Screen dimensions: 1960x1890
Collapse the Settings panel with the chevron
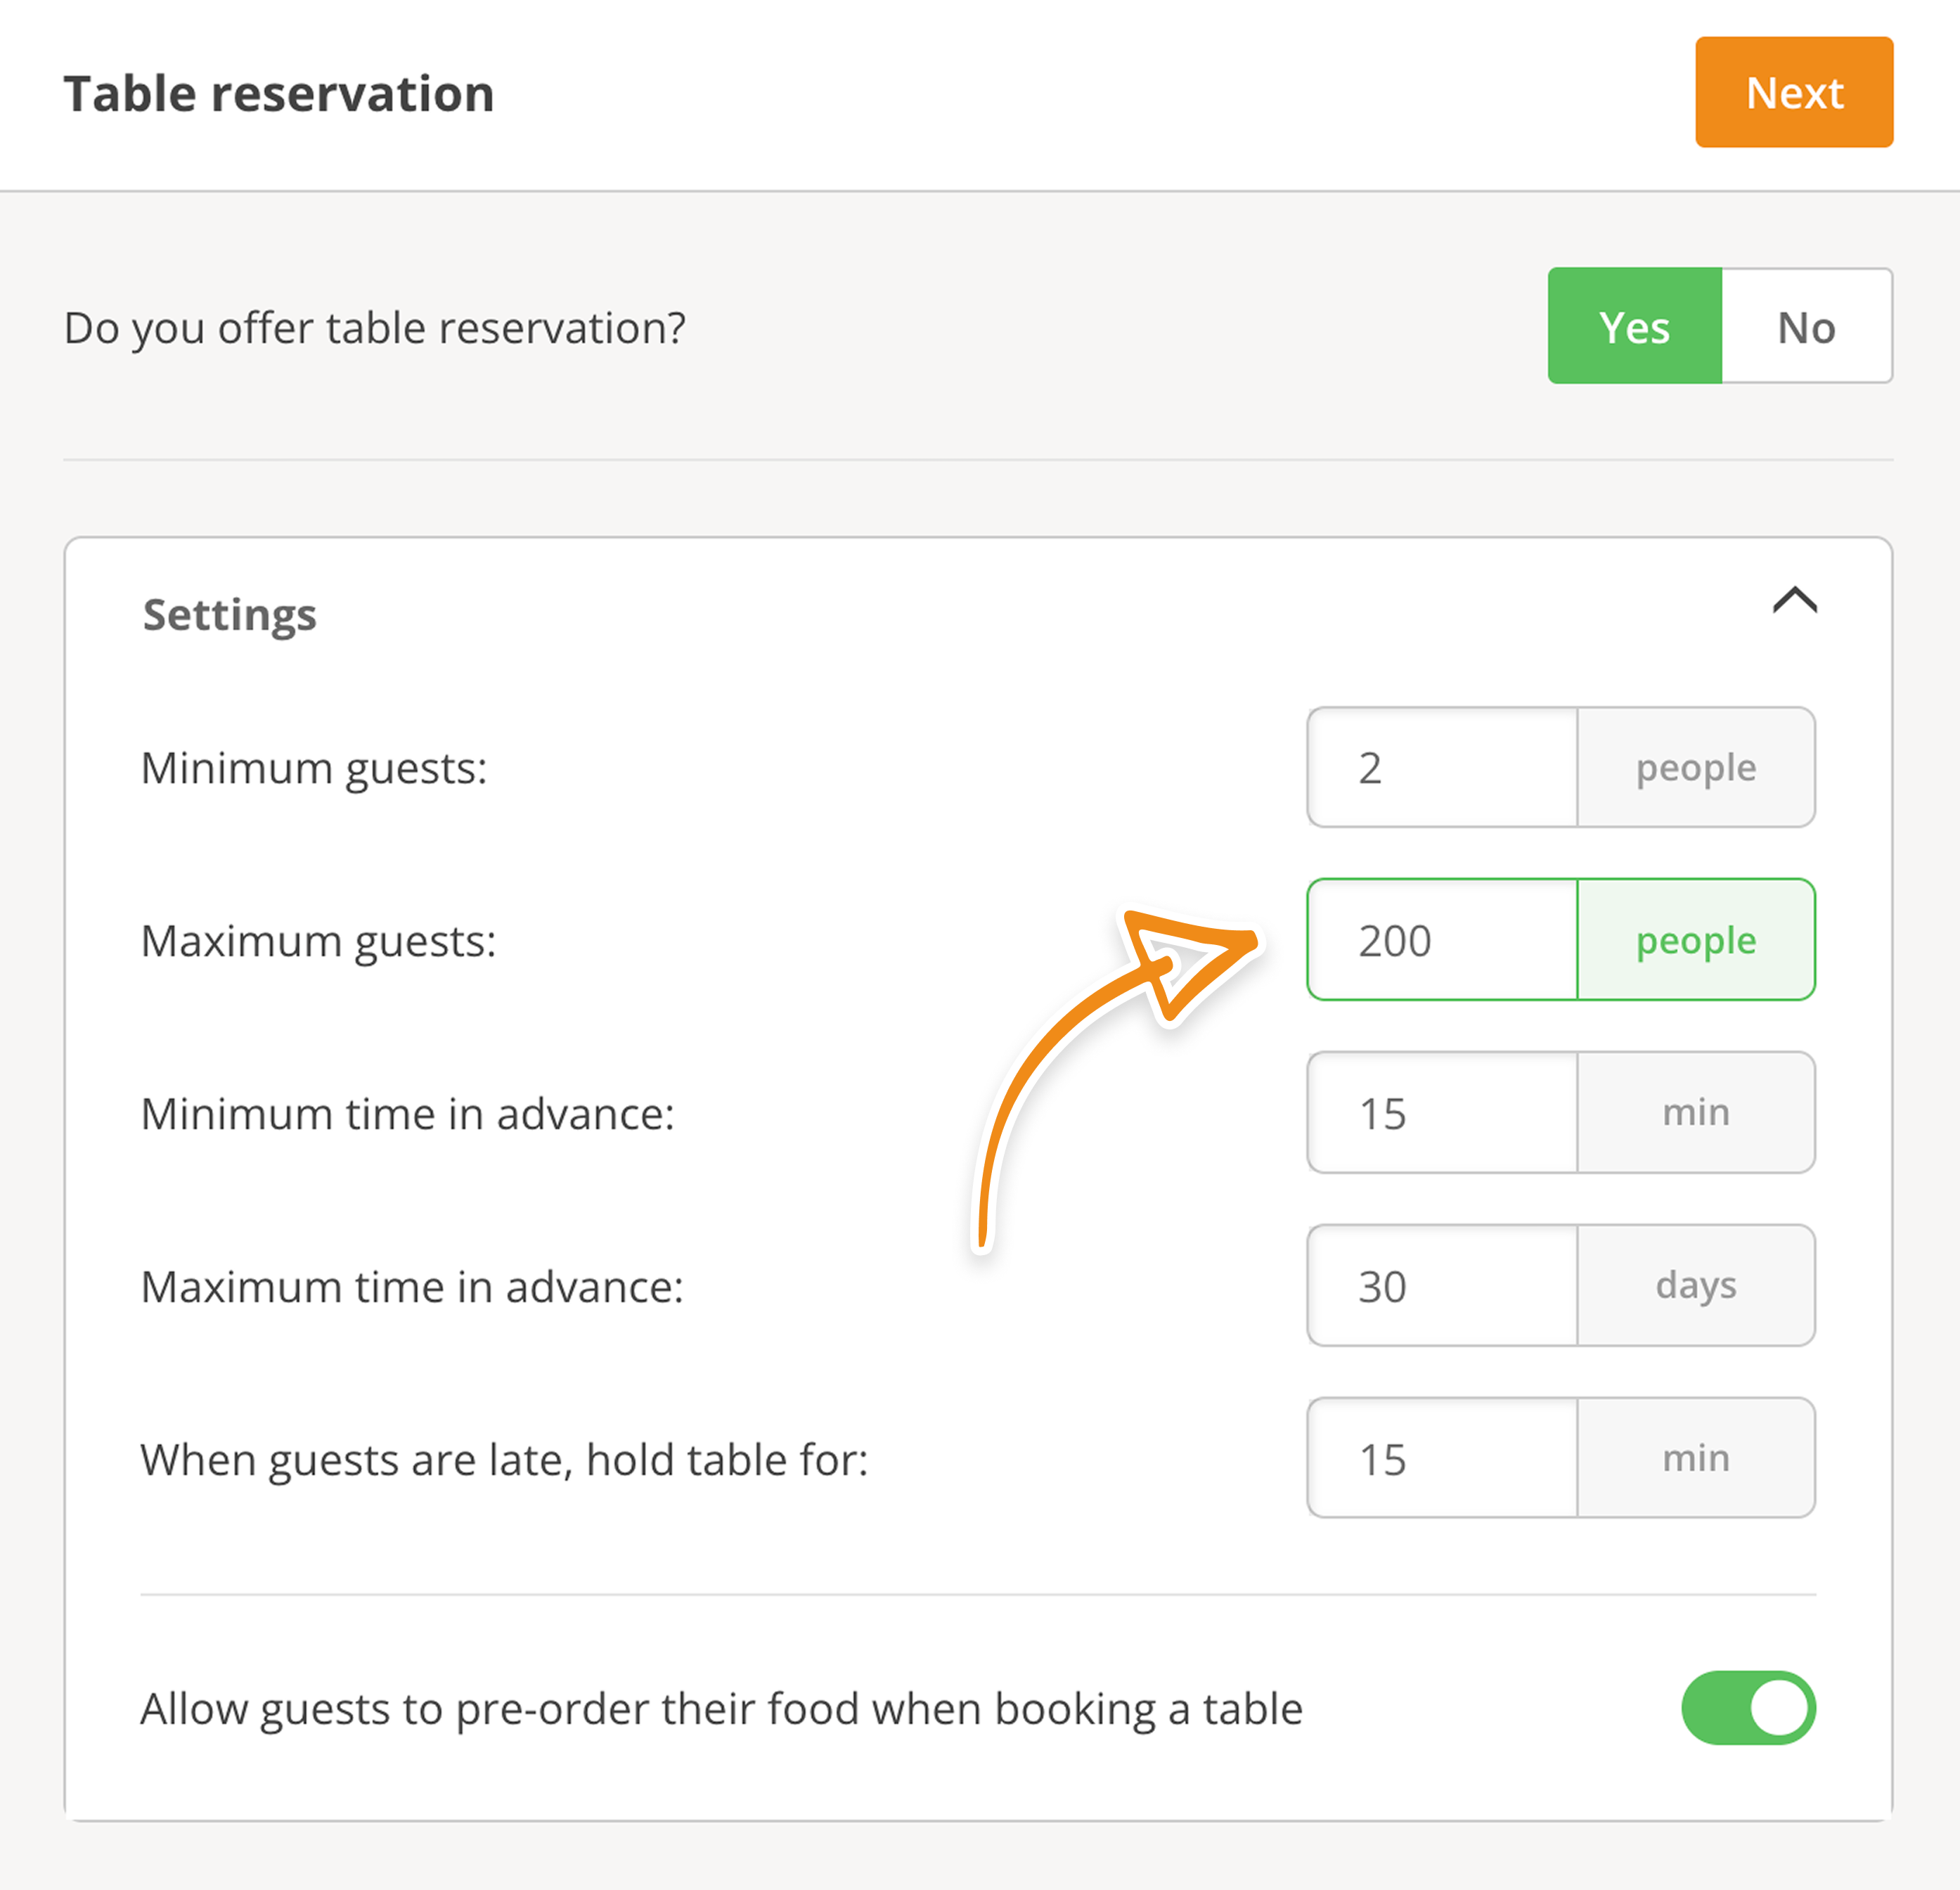pyautogui.click(x=1794, y=601)
